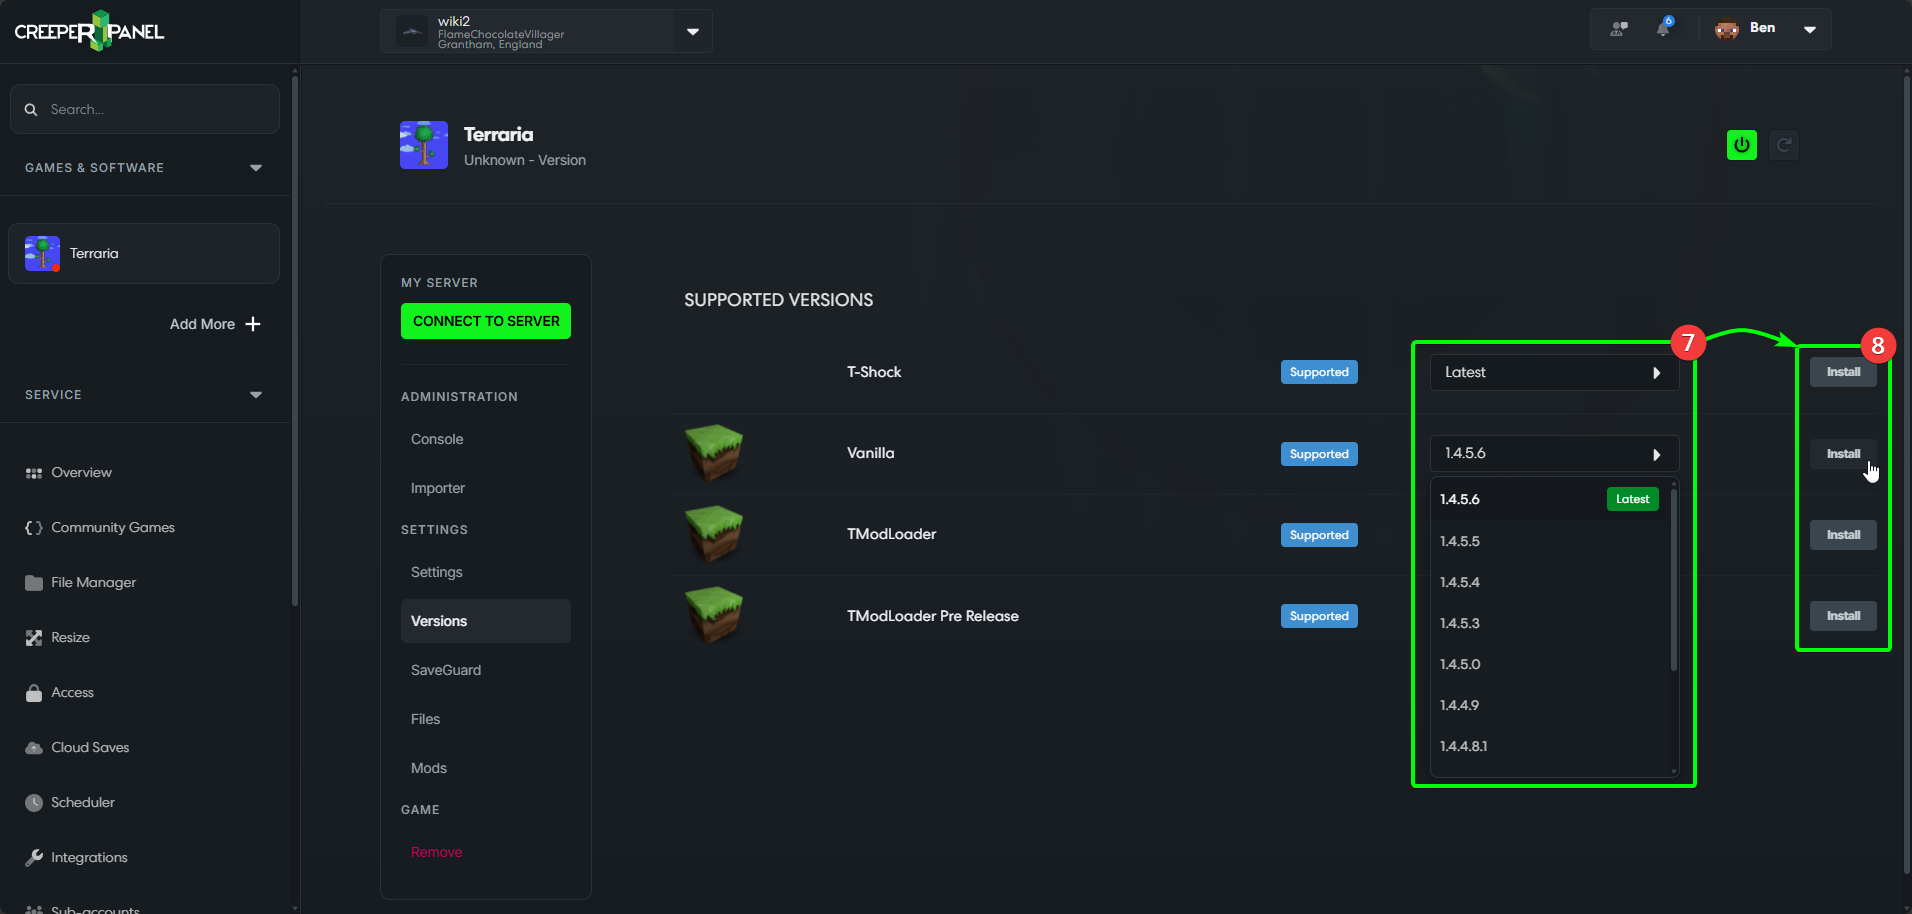Click the restart server icon

tap(1783, 145)
